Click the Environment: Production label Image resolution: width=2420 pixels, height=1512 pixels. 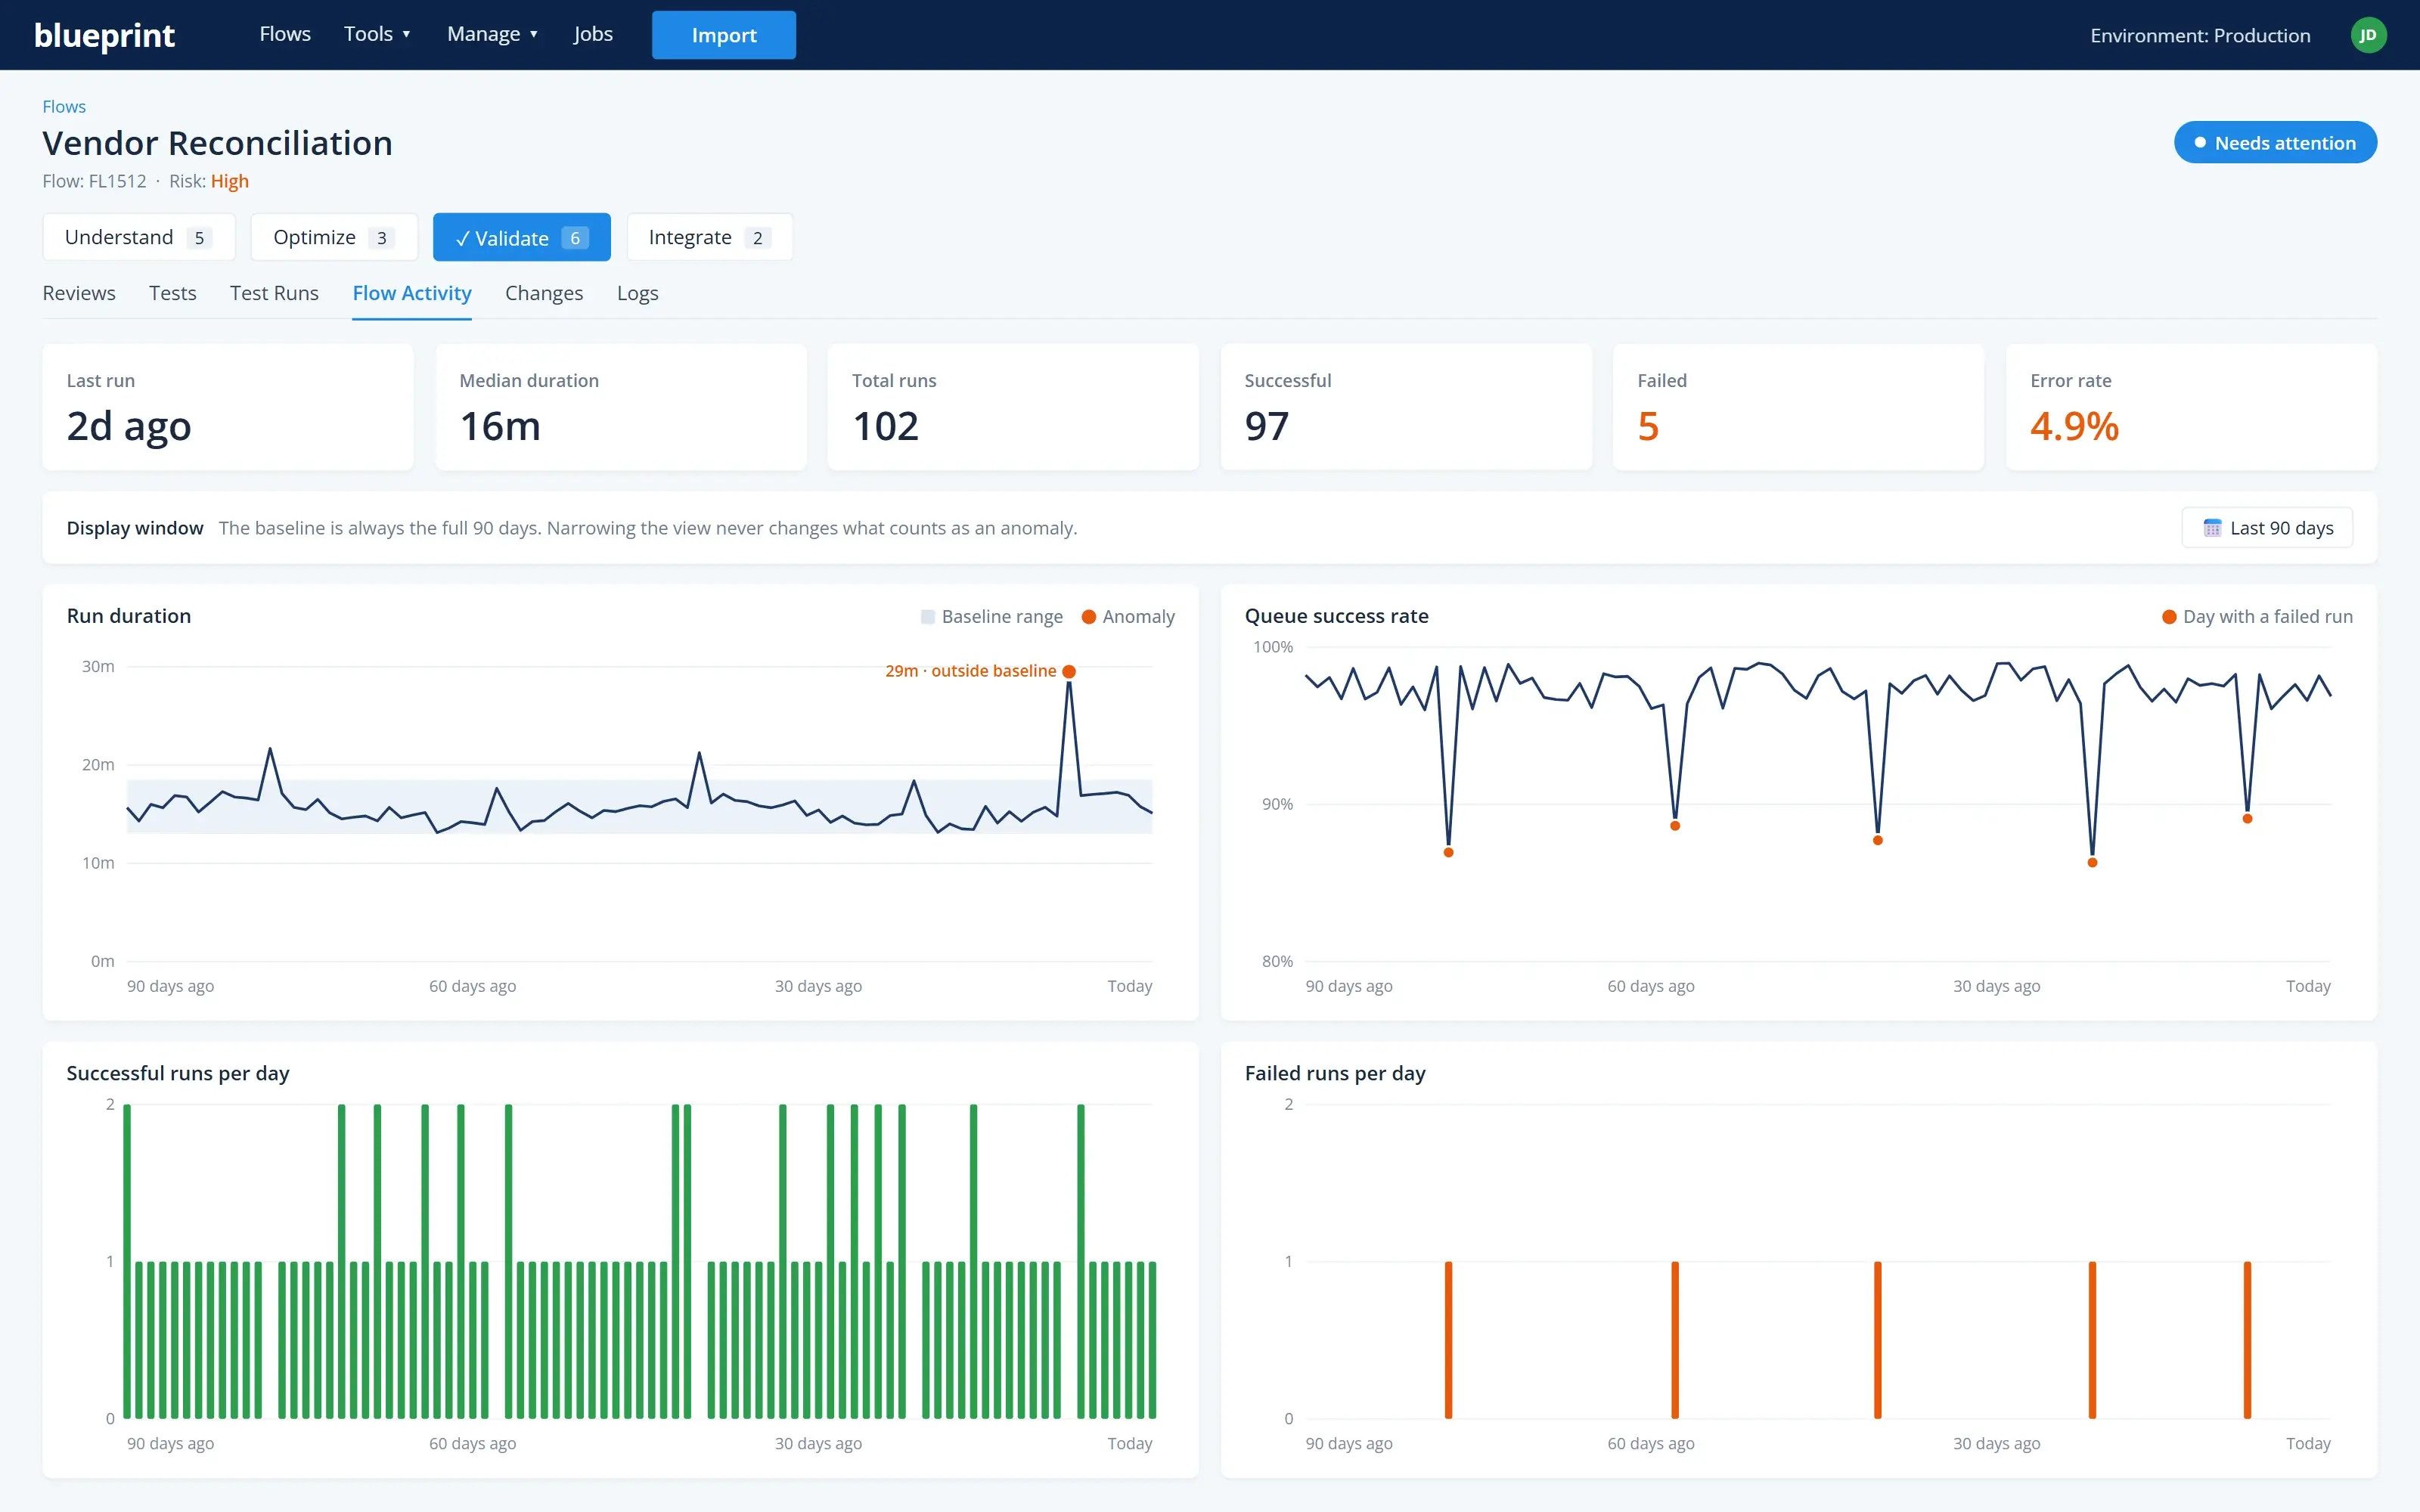click(x=2200, y=35)
